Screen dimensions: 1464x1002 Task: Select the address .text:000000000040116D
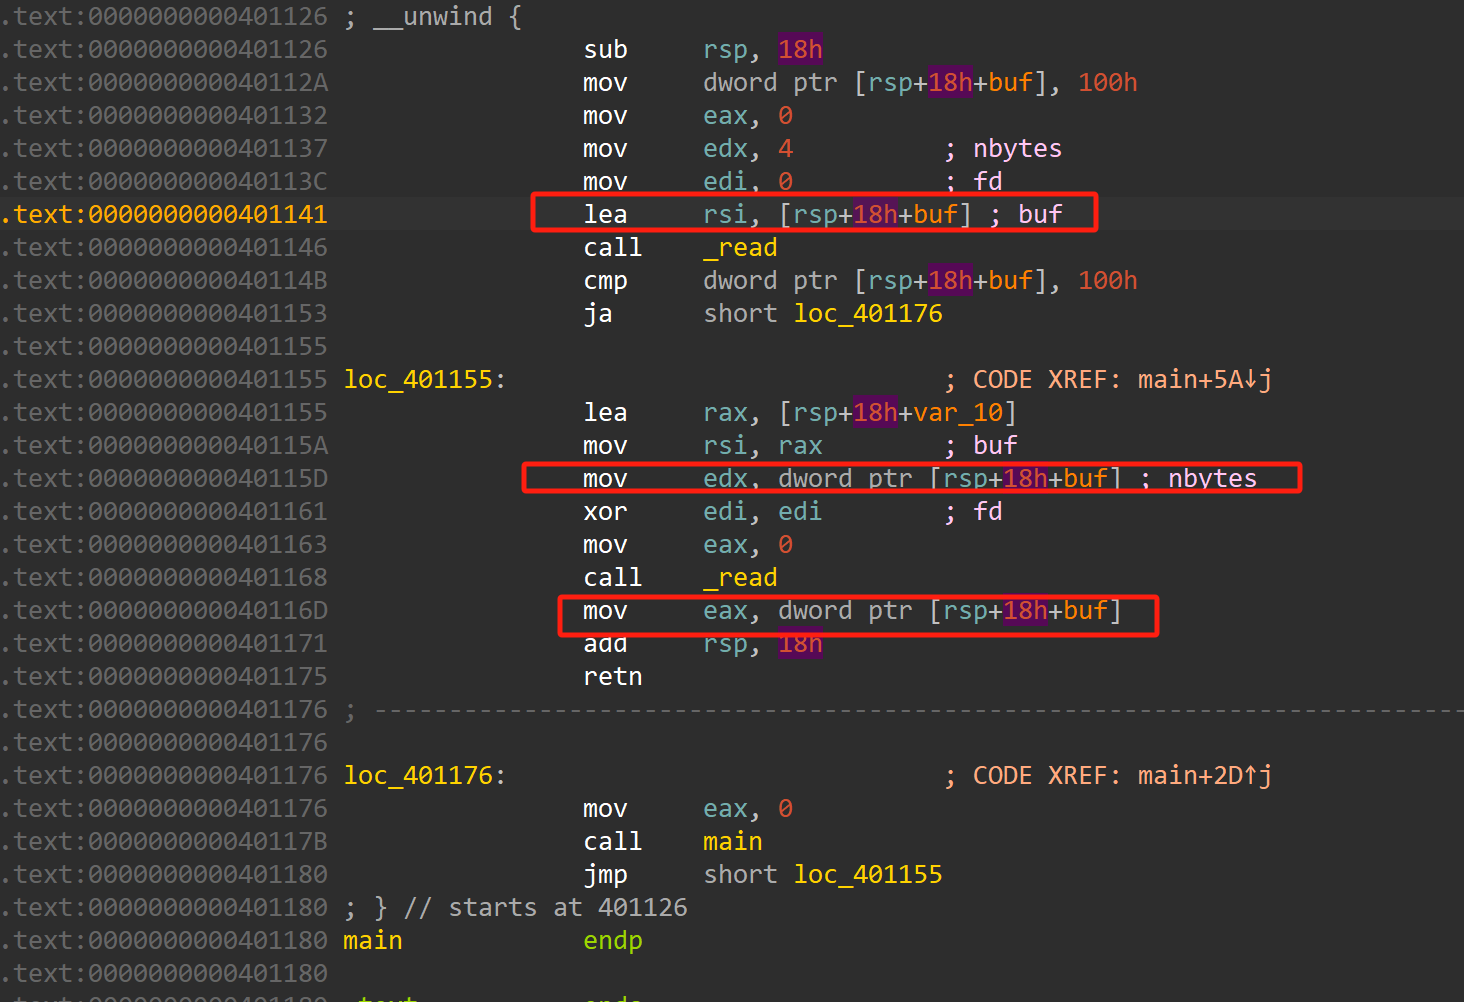click(x=164, y=610)
